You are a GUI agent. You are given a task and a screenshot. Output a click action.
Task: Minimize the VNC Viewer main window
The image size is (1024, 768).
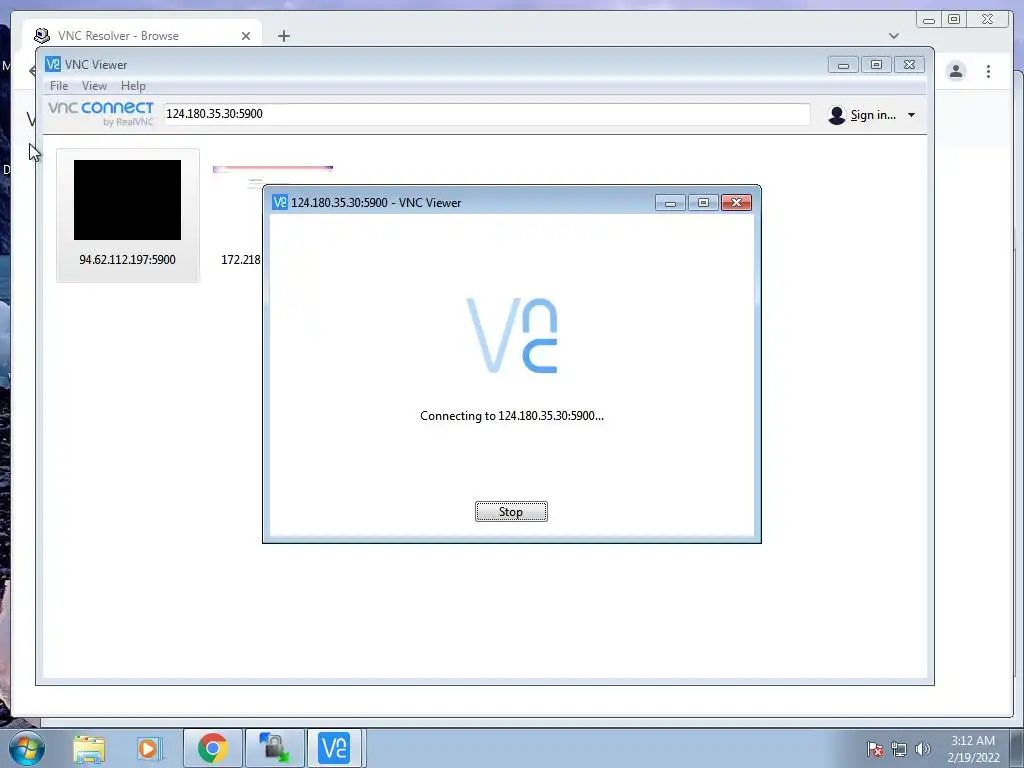pyautogui.click(x=843, y=64)
